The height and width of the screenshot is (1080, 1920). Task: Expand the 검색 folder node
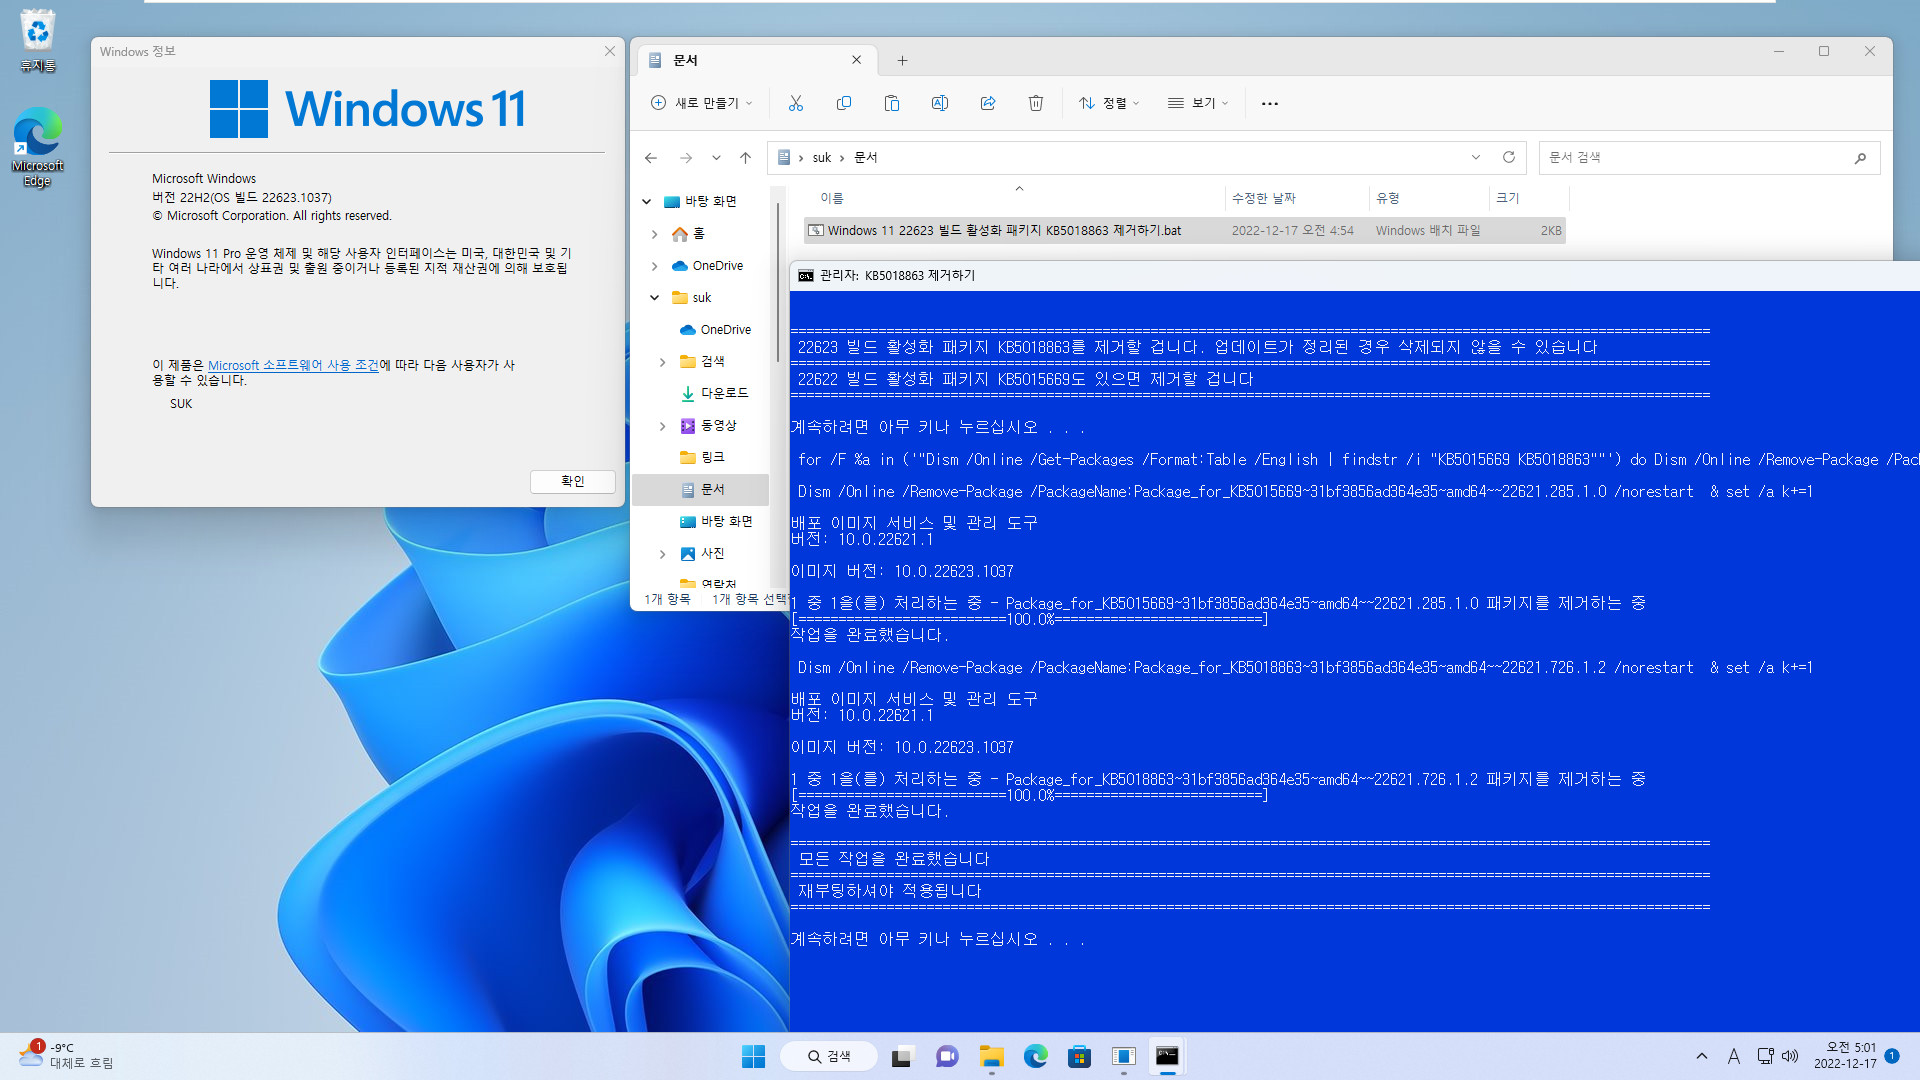click(x=663, y=362)
